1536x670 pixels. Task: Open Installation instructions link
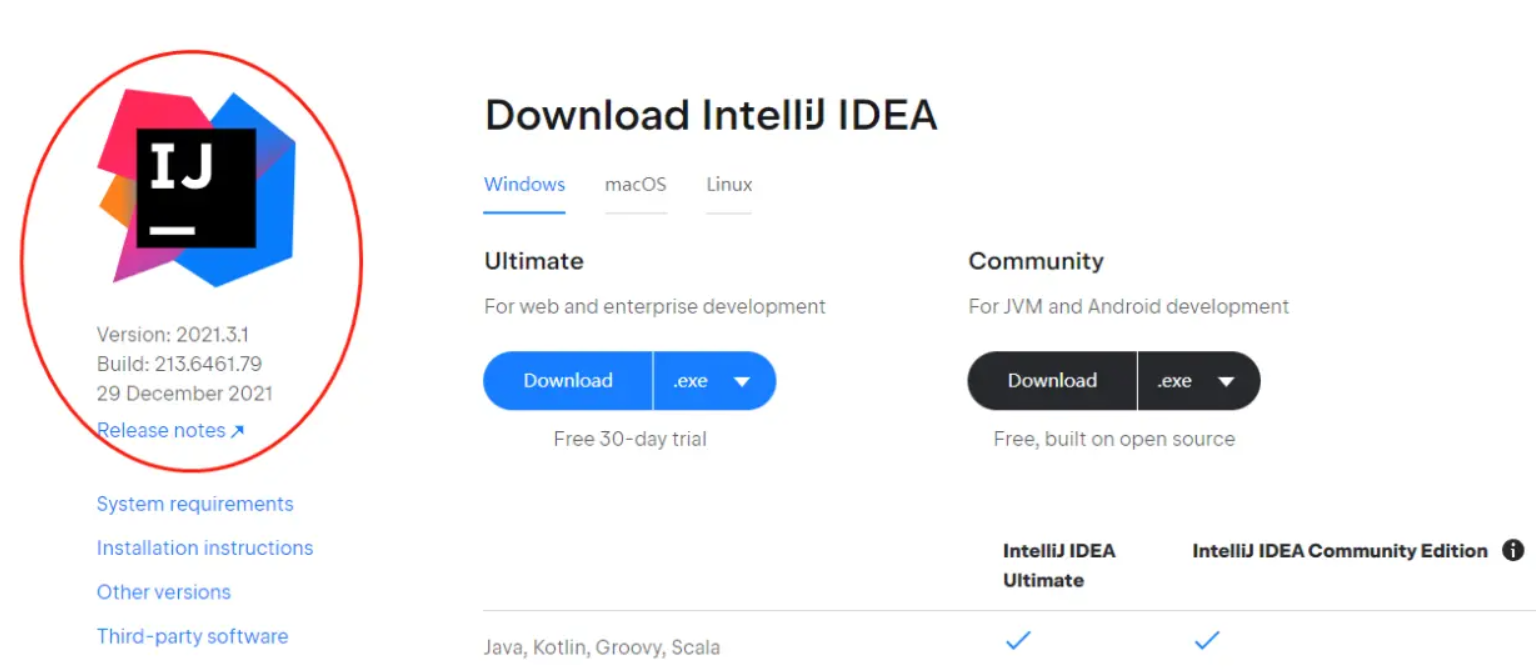tap(205, 548)
